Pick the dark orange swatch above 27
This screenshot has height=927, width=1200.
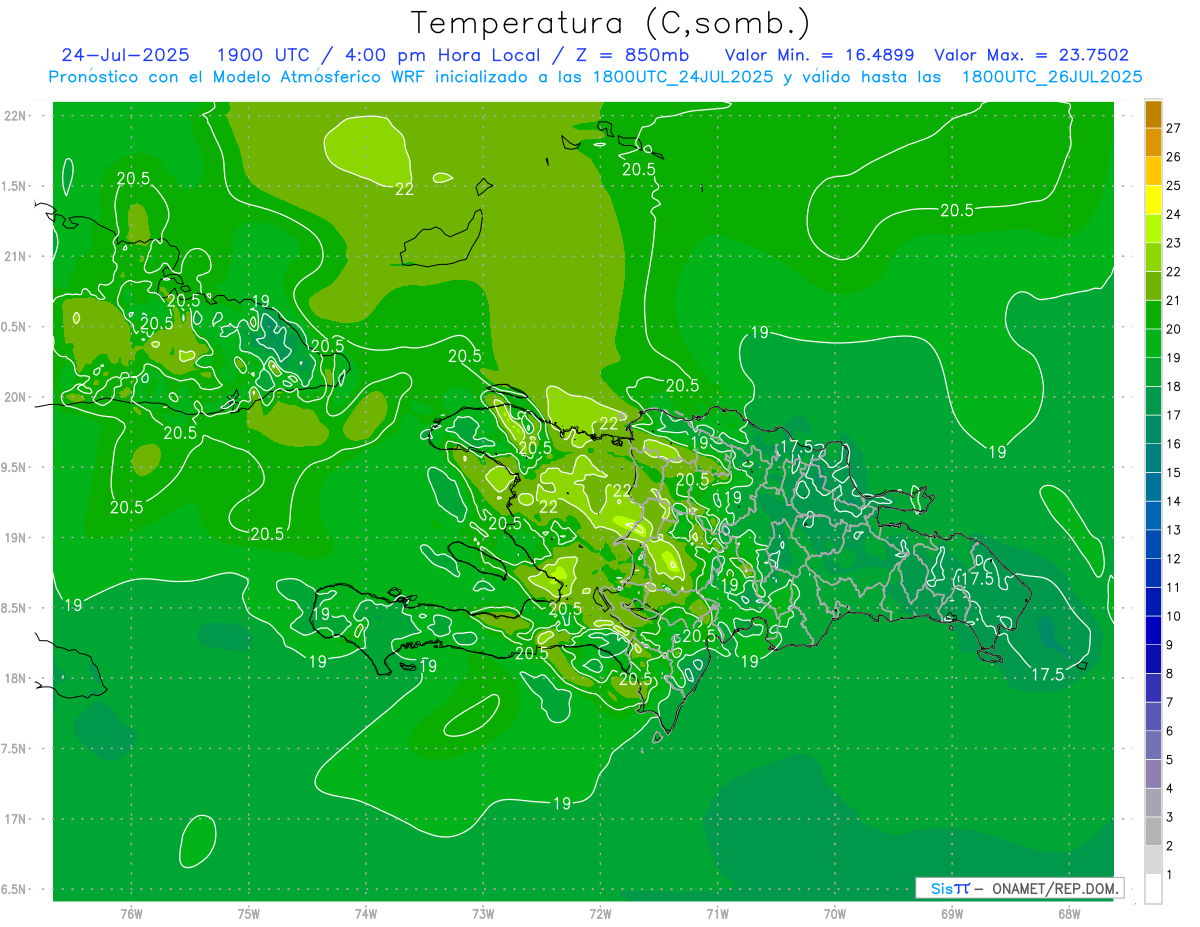[1153, 114]
